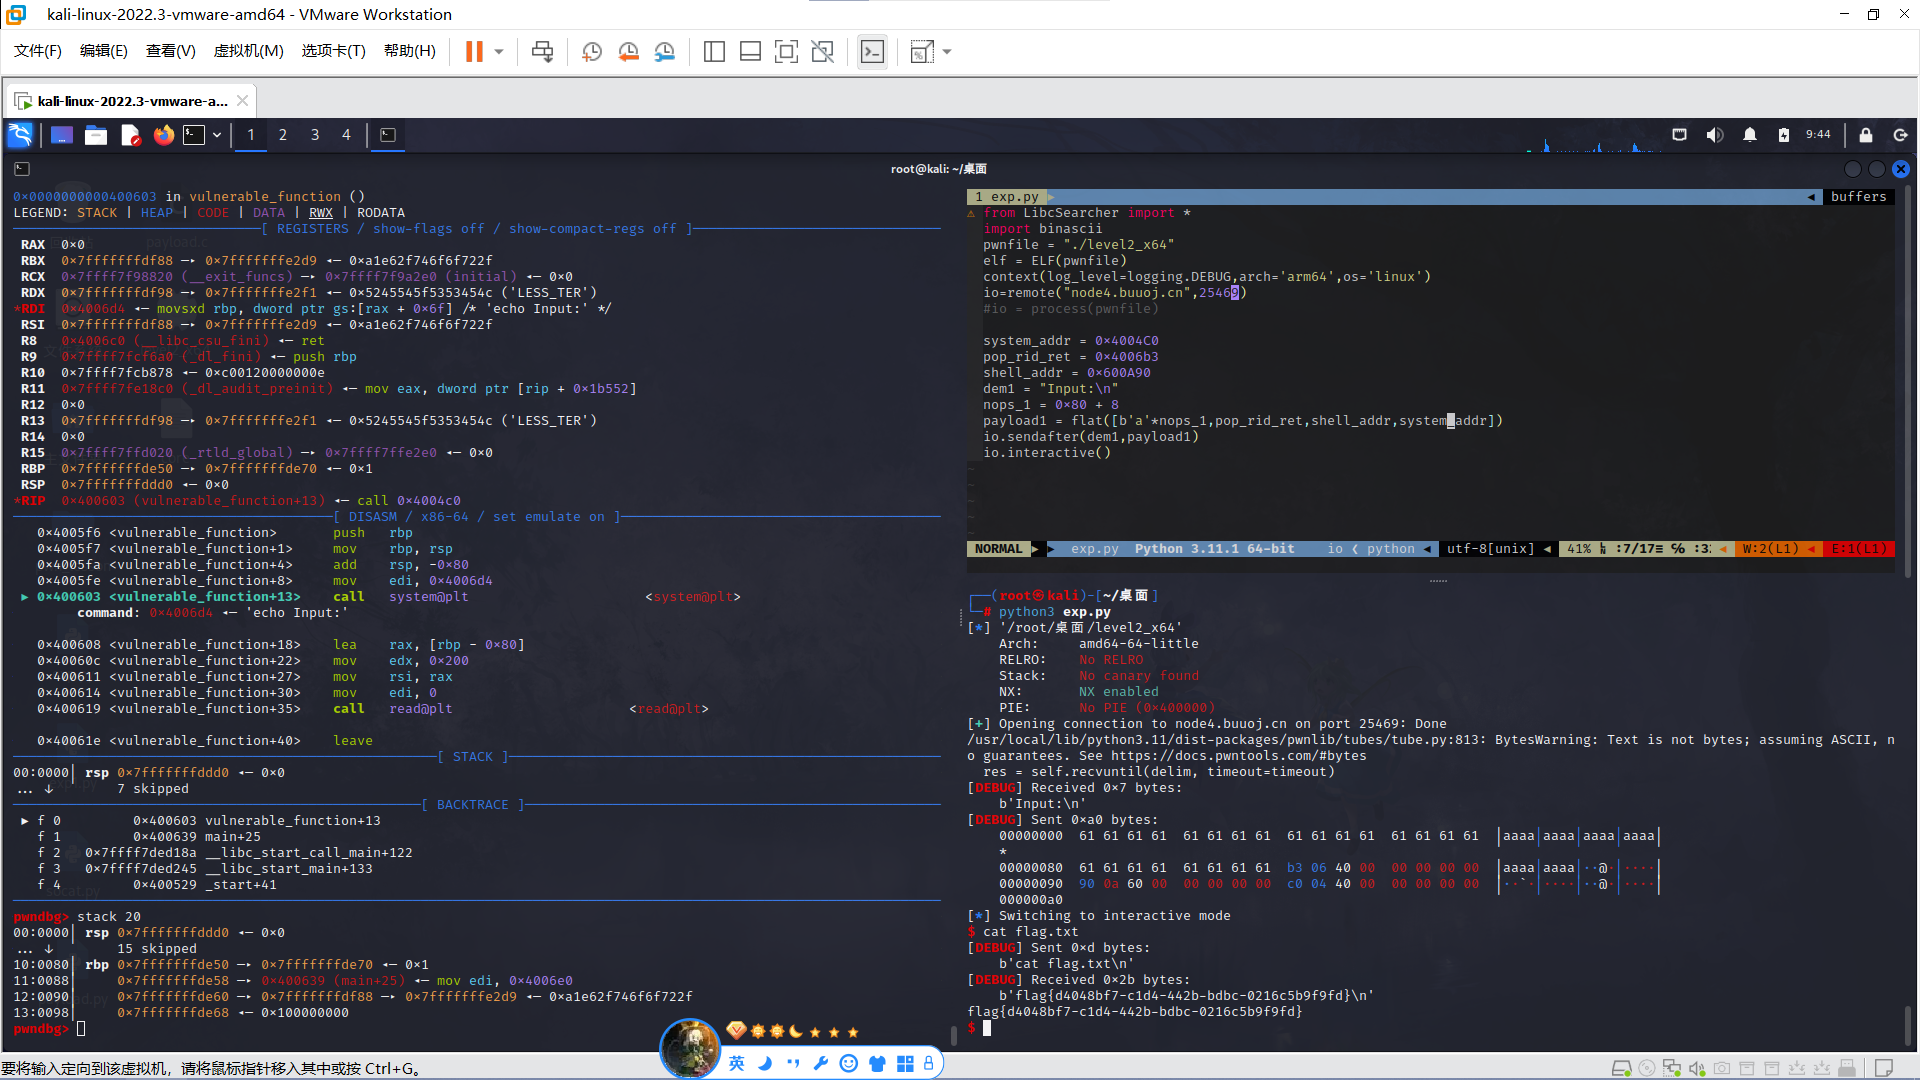Click the VMware pause virtual machine button
The height and width of the screenshot is (1080, 1920).
pyautogui.click(x=474, y=51)
